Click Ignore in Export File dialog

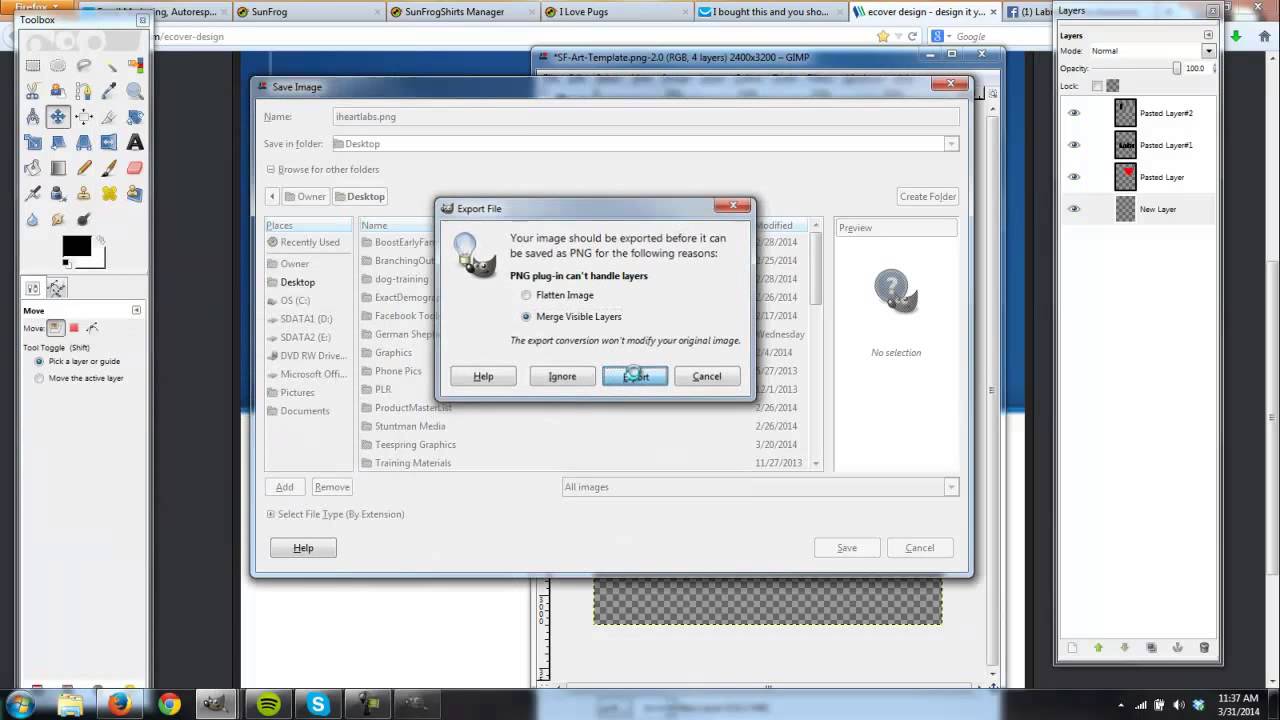coord(562,376)
